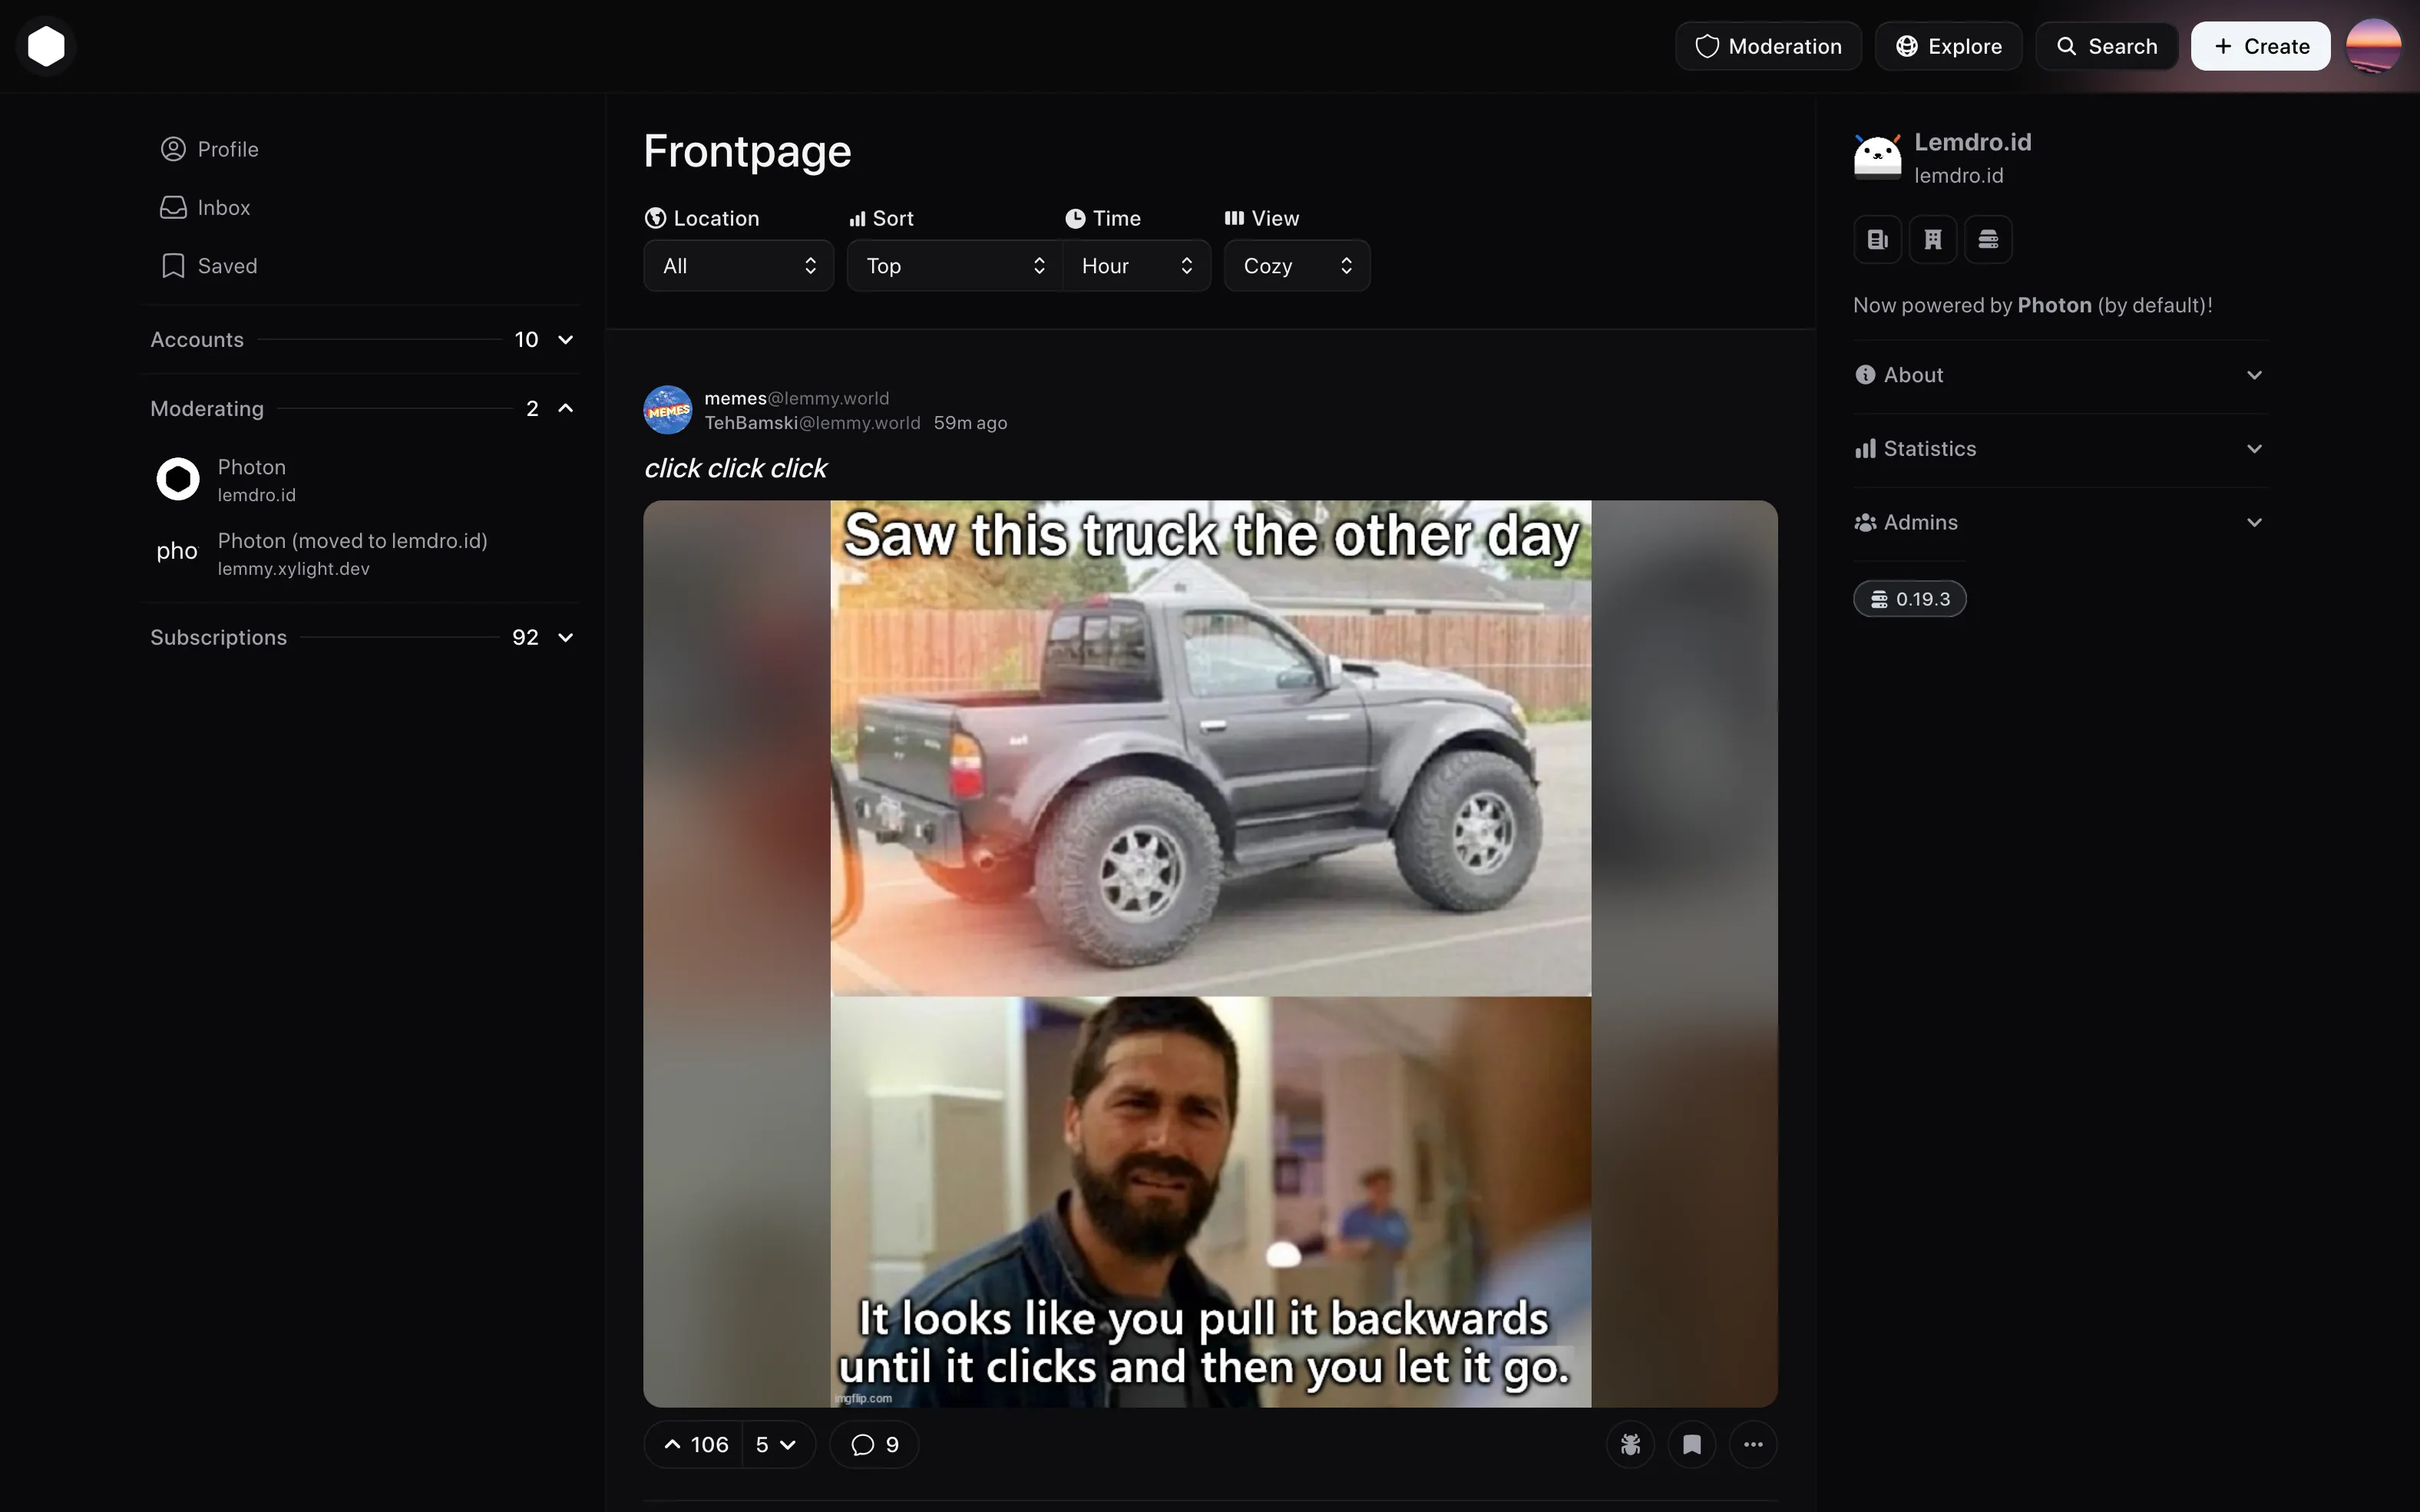This screenshot has height=1512, width=2420.
Task: Click the bug debug icon on post
Action: (x=1631, y=1444)
